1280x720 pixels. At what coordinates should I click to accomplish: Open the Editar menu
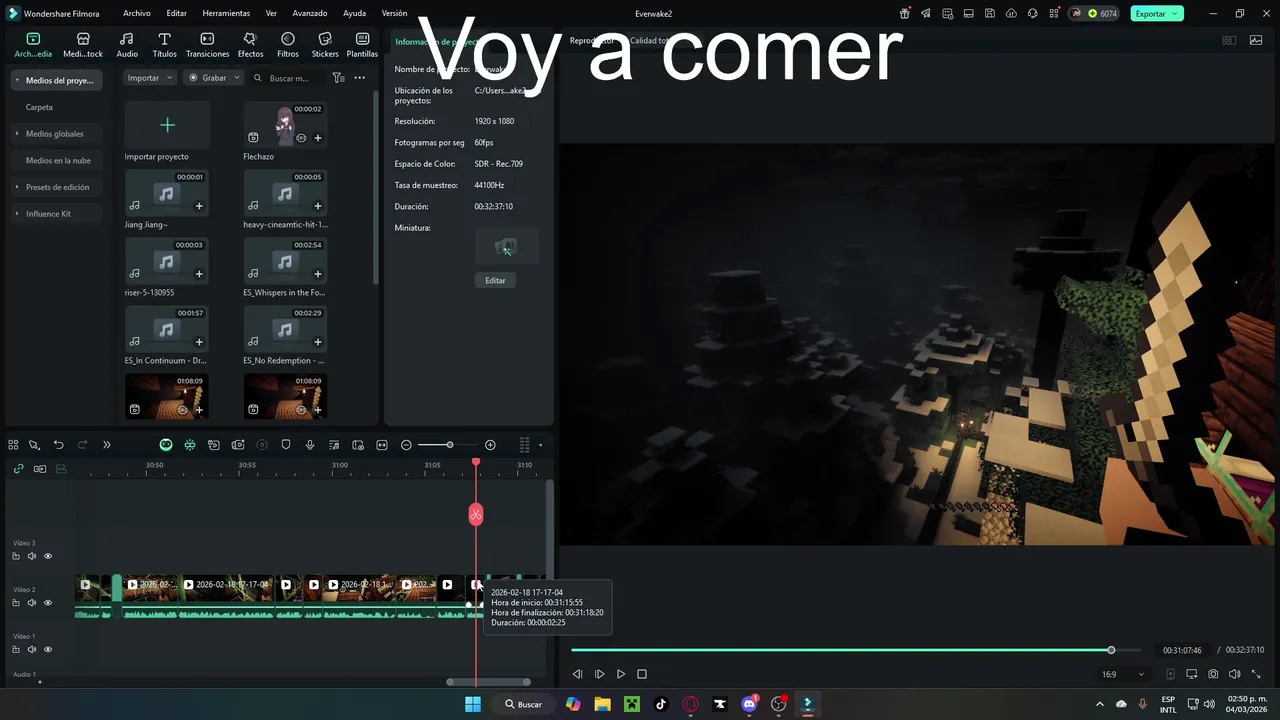[x=177, y=14]
